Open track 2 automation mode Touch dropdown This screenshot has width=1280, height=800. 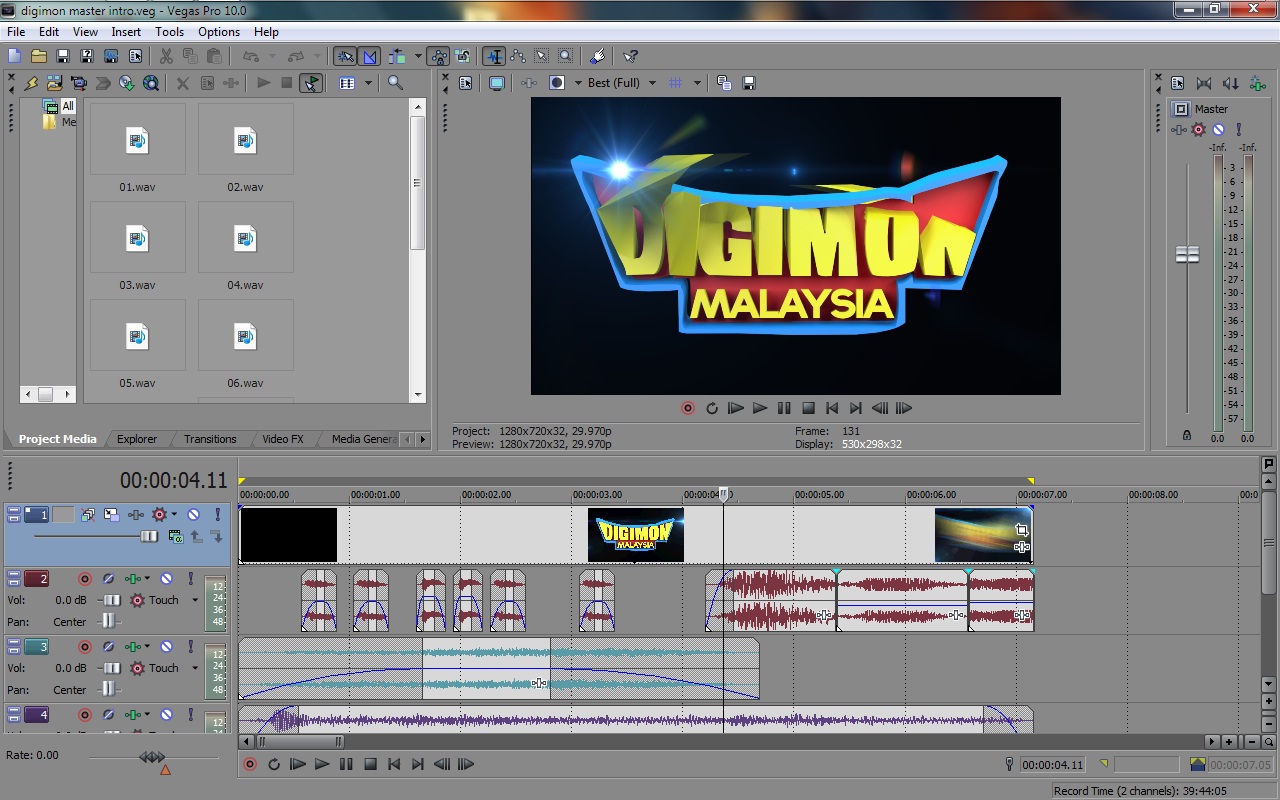point(194,600)
